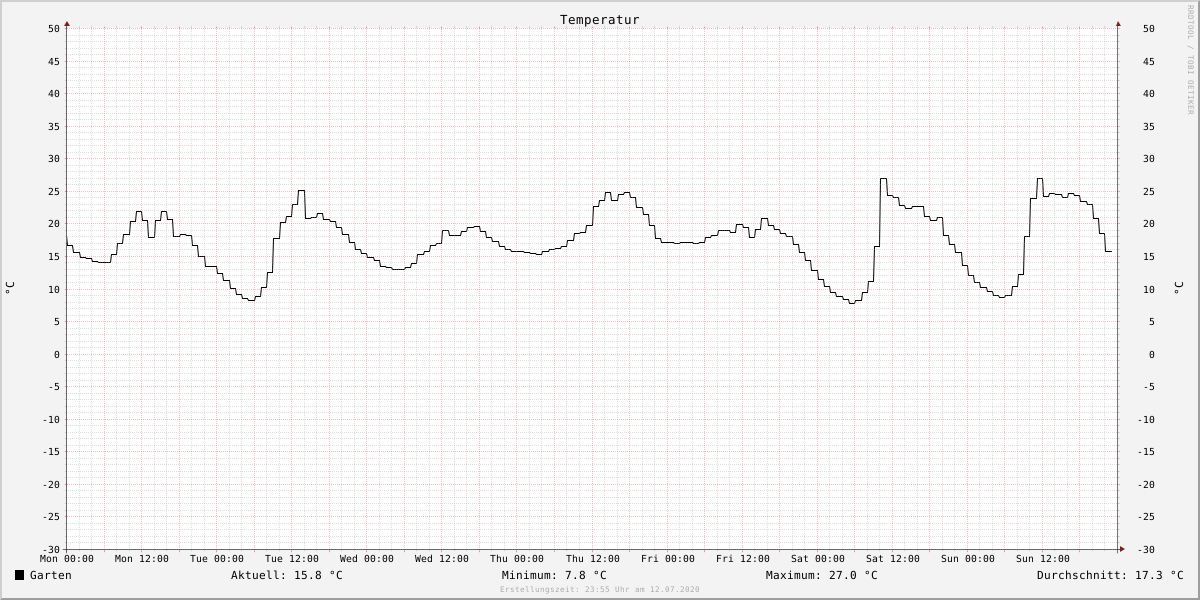Click the 30 label on left temperature axis
Image resolution: width=1200 pixels, height=600 pixels.
pos(54,159)
